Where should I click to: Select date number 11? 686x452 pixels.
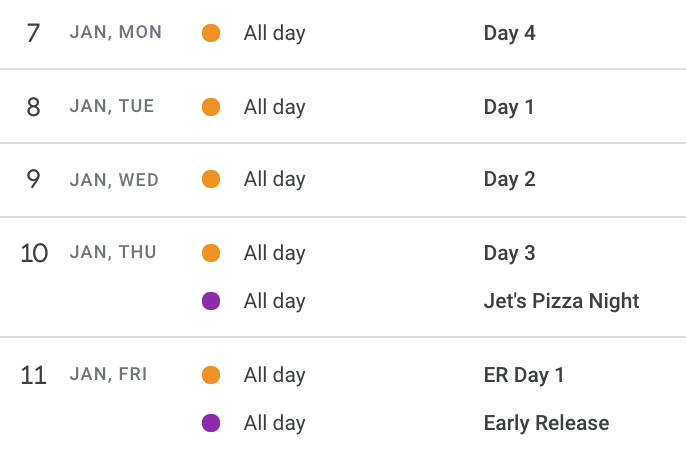pyautogui.click(x=34, y=375)
